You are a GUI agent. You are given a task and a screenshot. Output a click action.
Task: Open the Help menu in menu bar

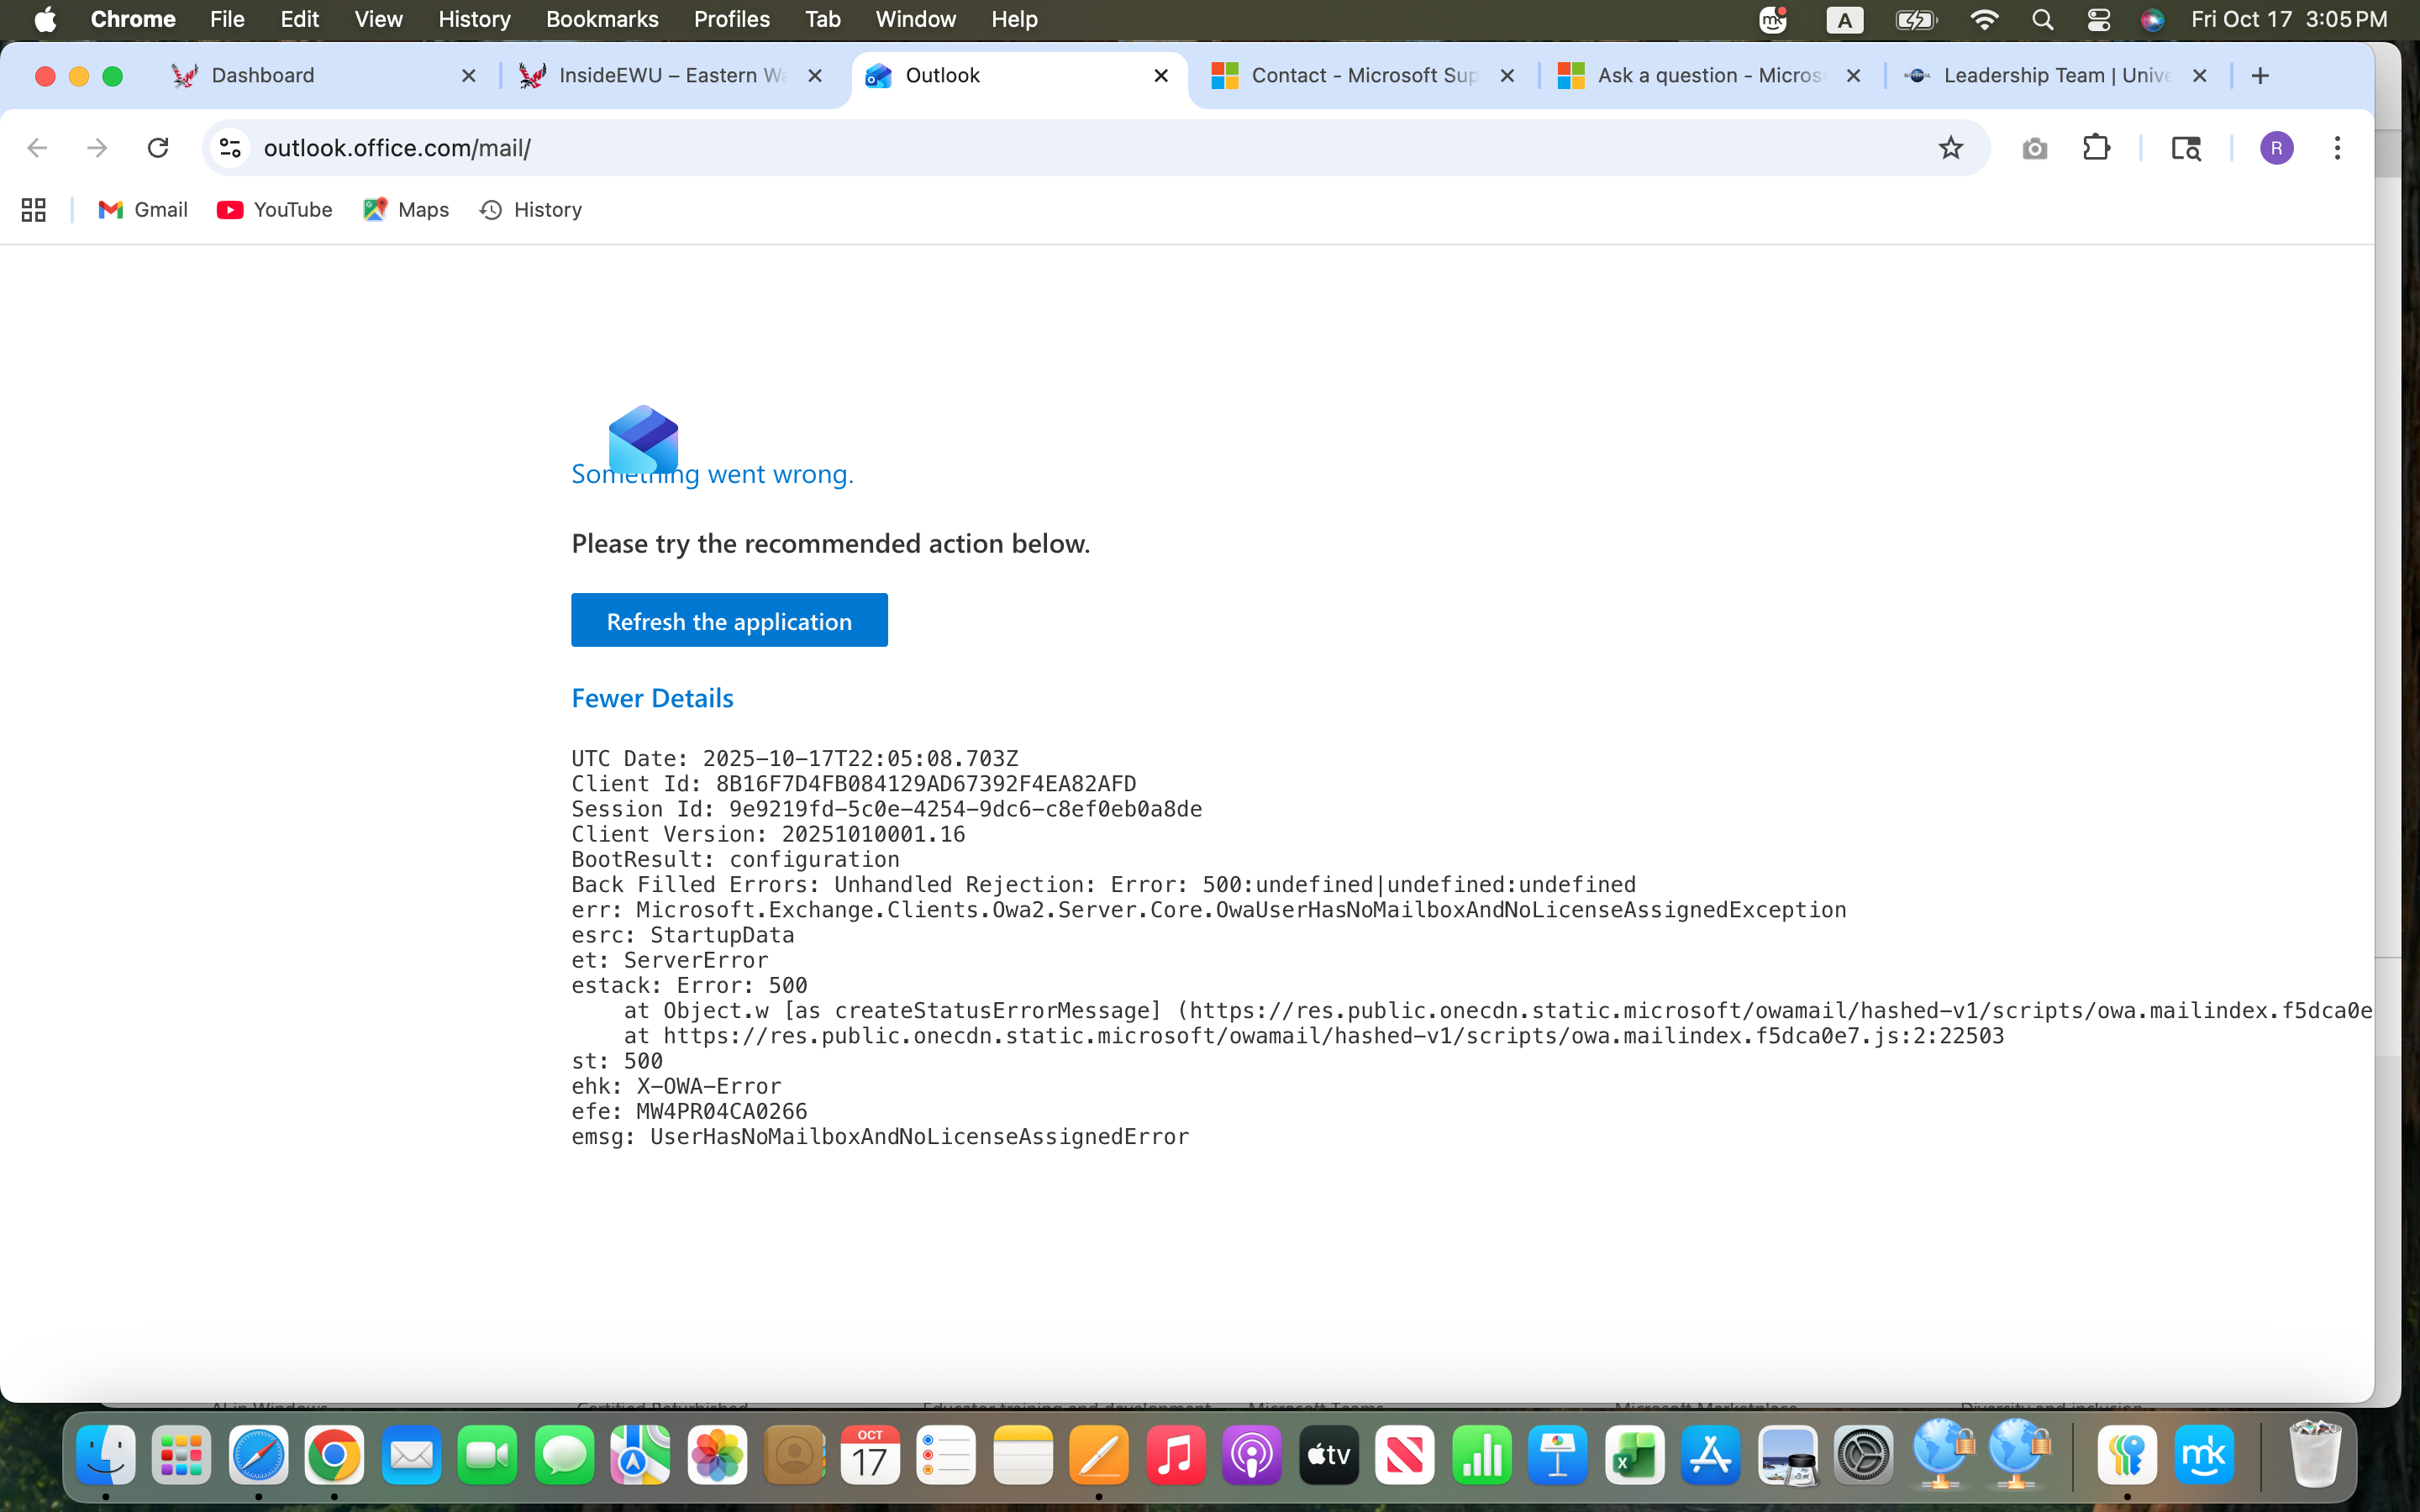point(1014,19)
